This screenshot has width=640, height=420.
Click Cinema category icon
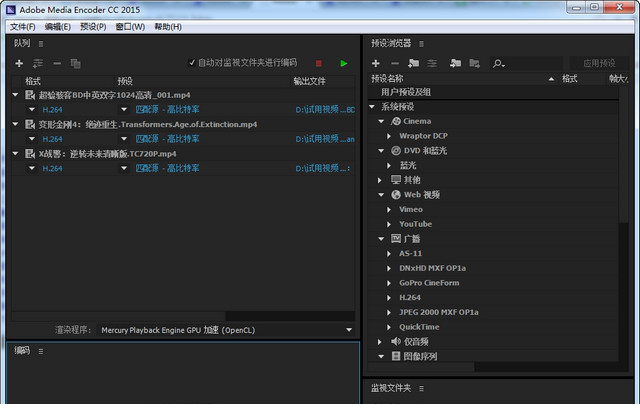(396, 121)
